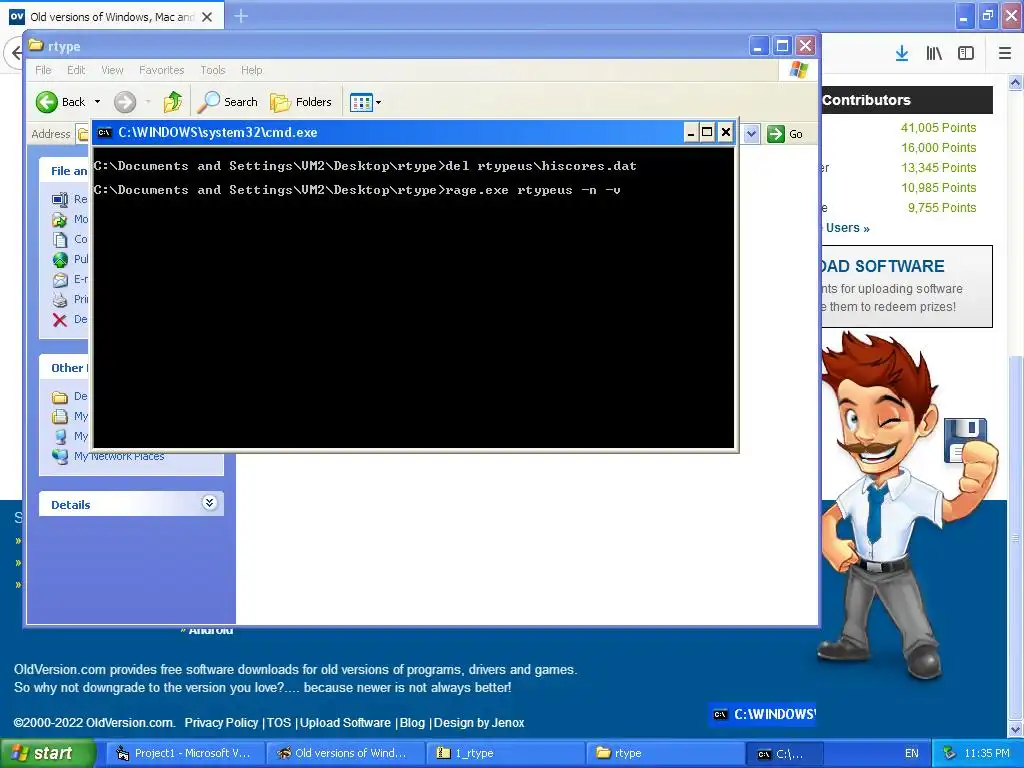This screenshot has height=768, width=1024.
Task: Go up one folder level icon
Action: 173,102
